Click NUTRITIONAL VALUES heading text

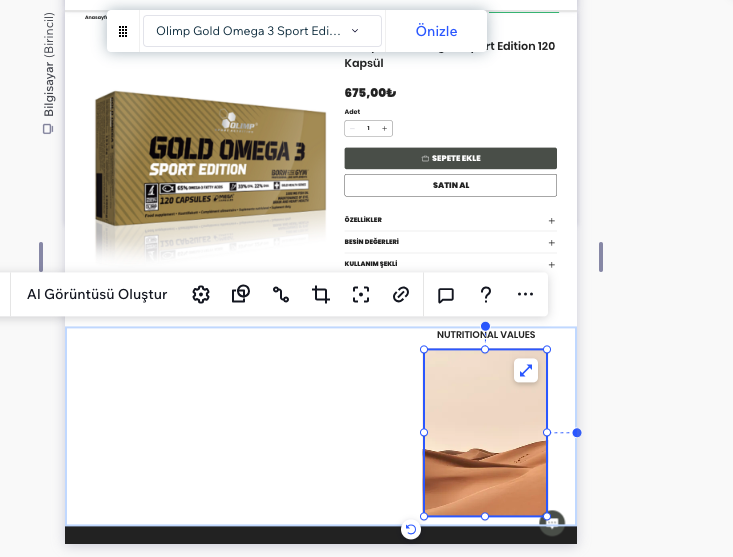click(x=486, y=335)
